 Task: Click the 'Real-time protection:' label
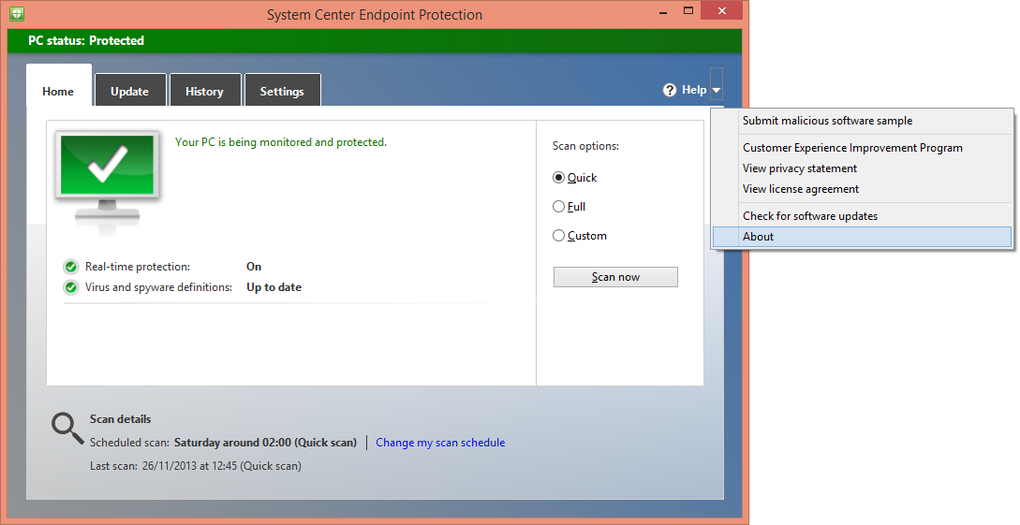pos(138,267)
